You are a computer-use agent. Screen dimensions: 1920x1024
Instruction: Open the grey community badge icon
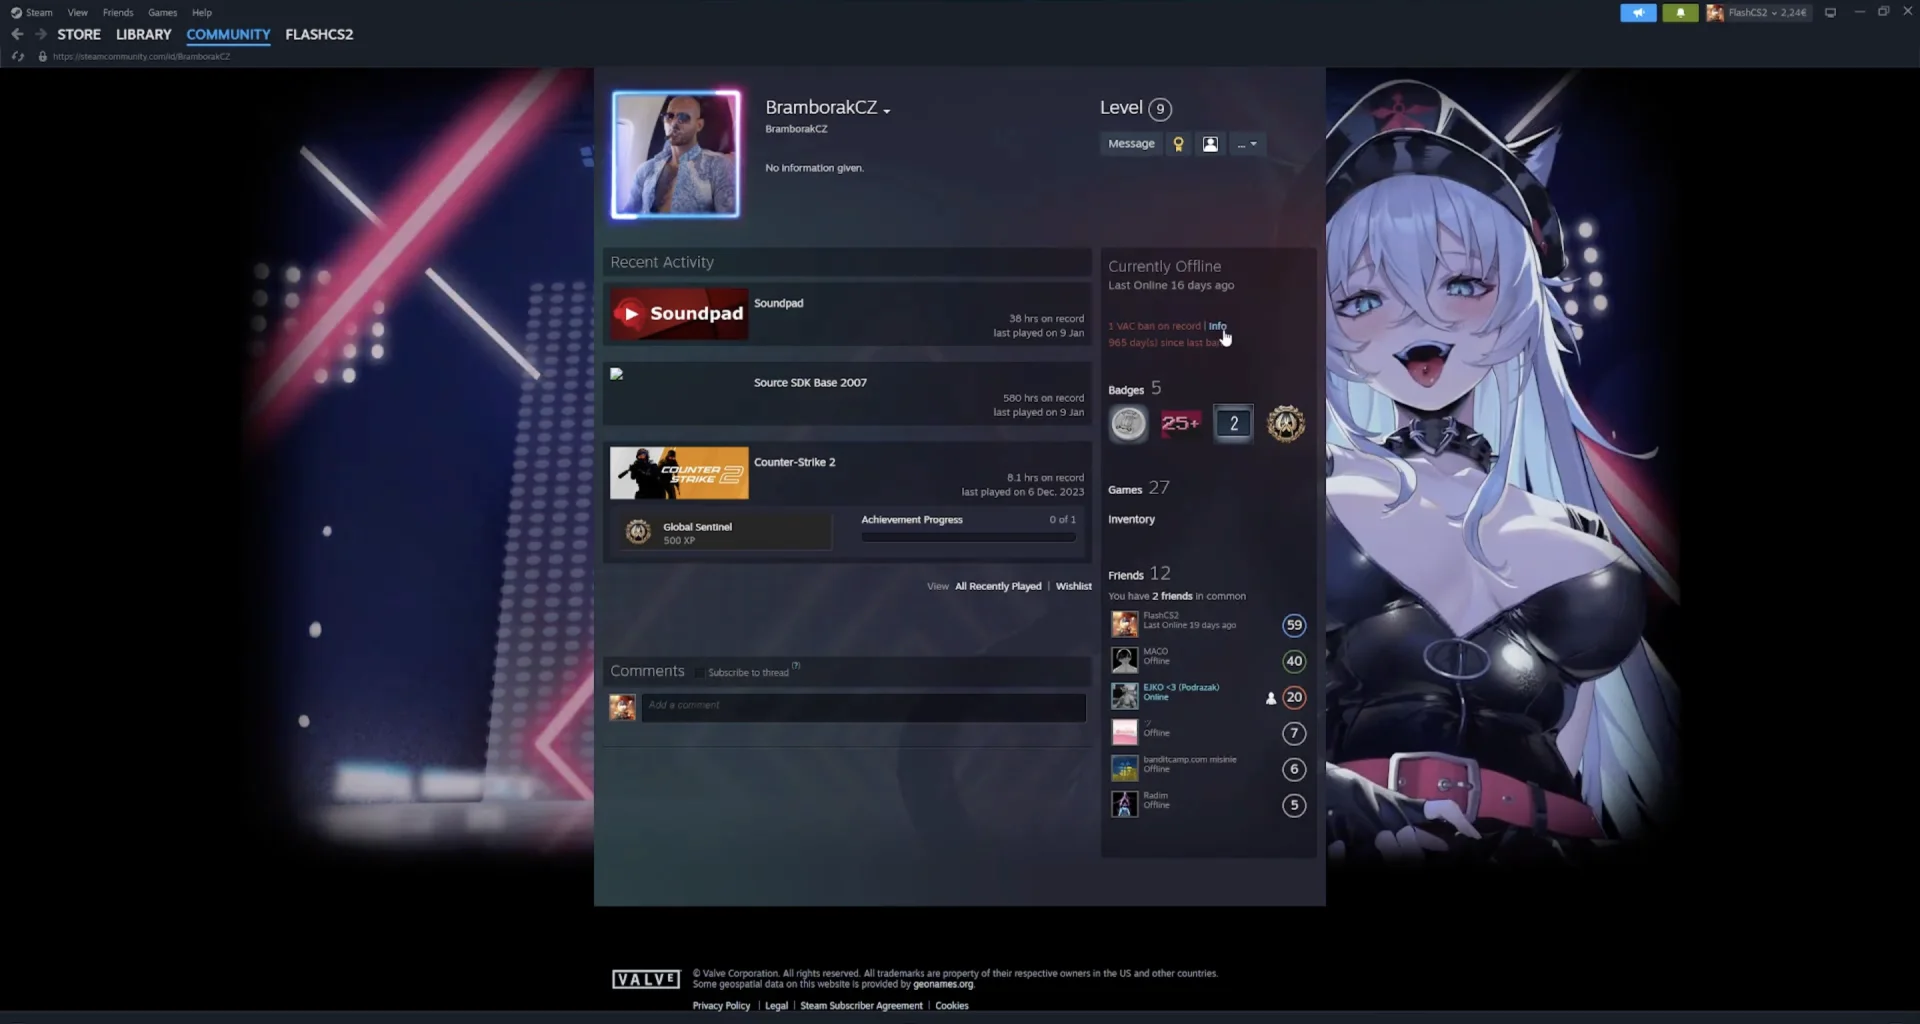[x=1128, y=424]
